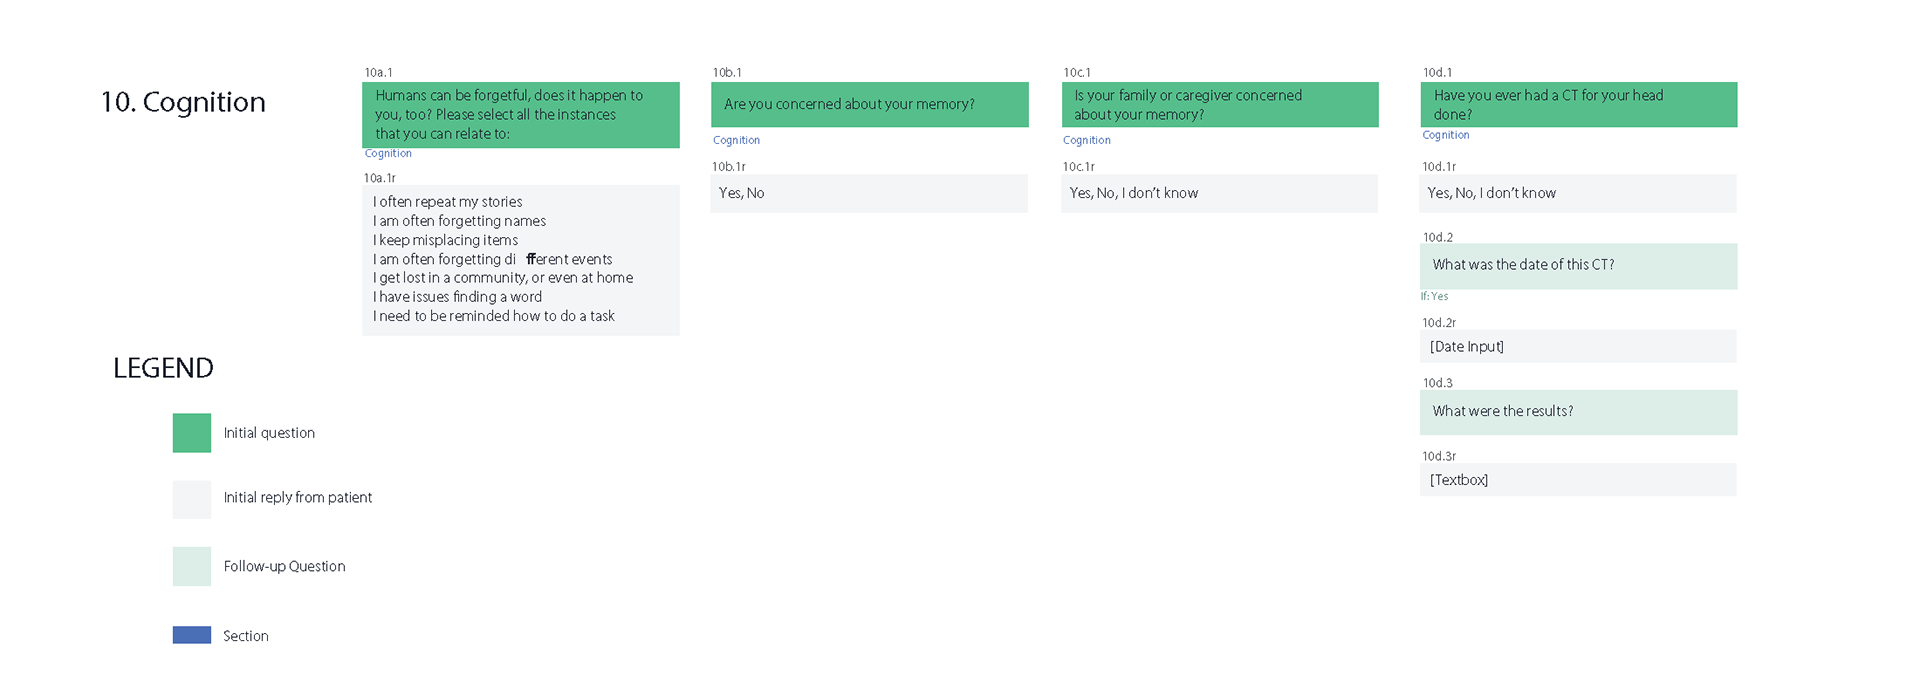Click the 10d.3 identifier label
Viewport: 1920px width, 689px height.
(x=1438, y=383)
